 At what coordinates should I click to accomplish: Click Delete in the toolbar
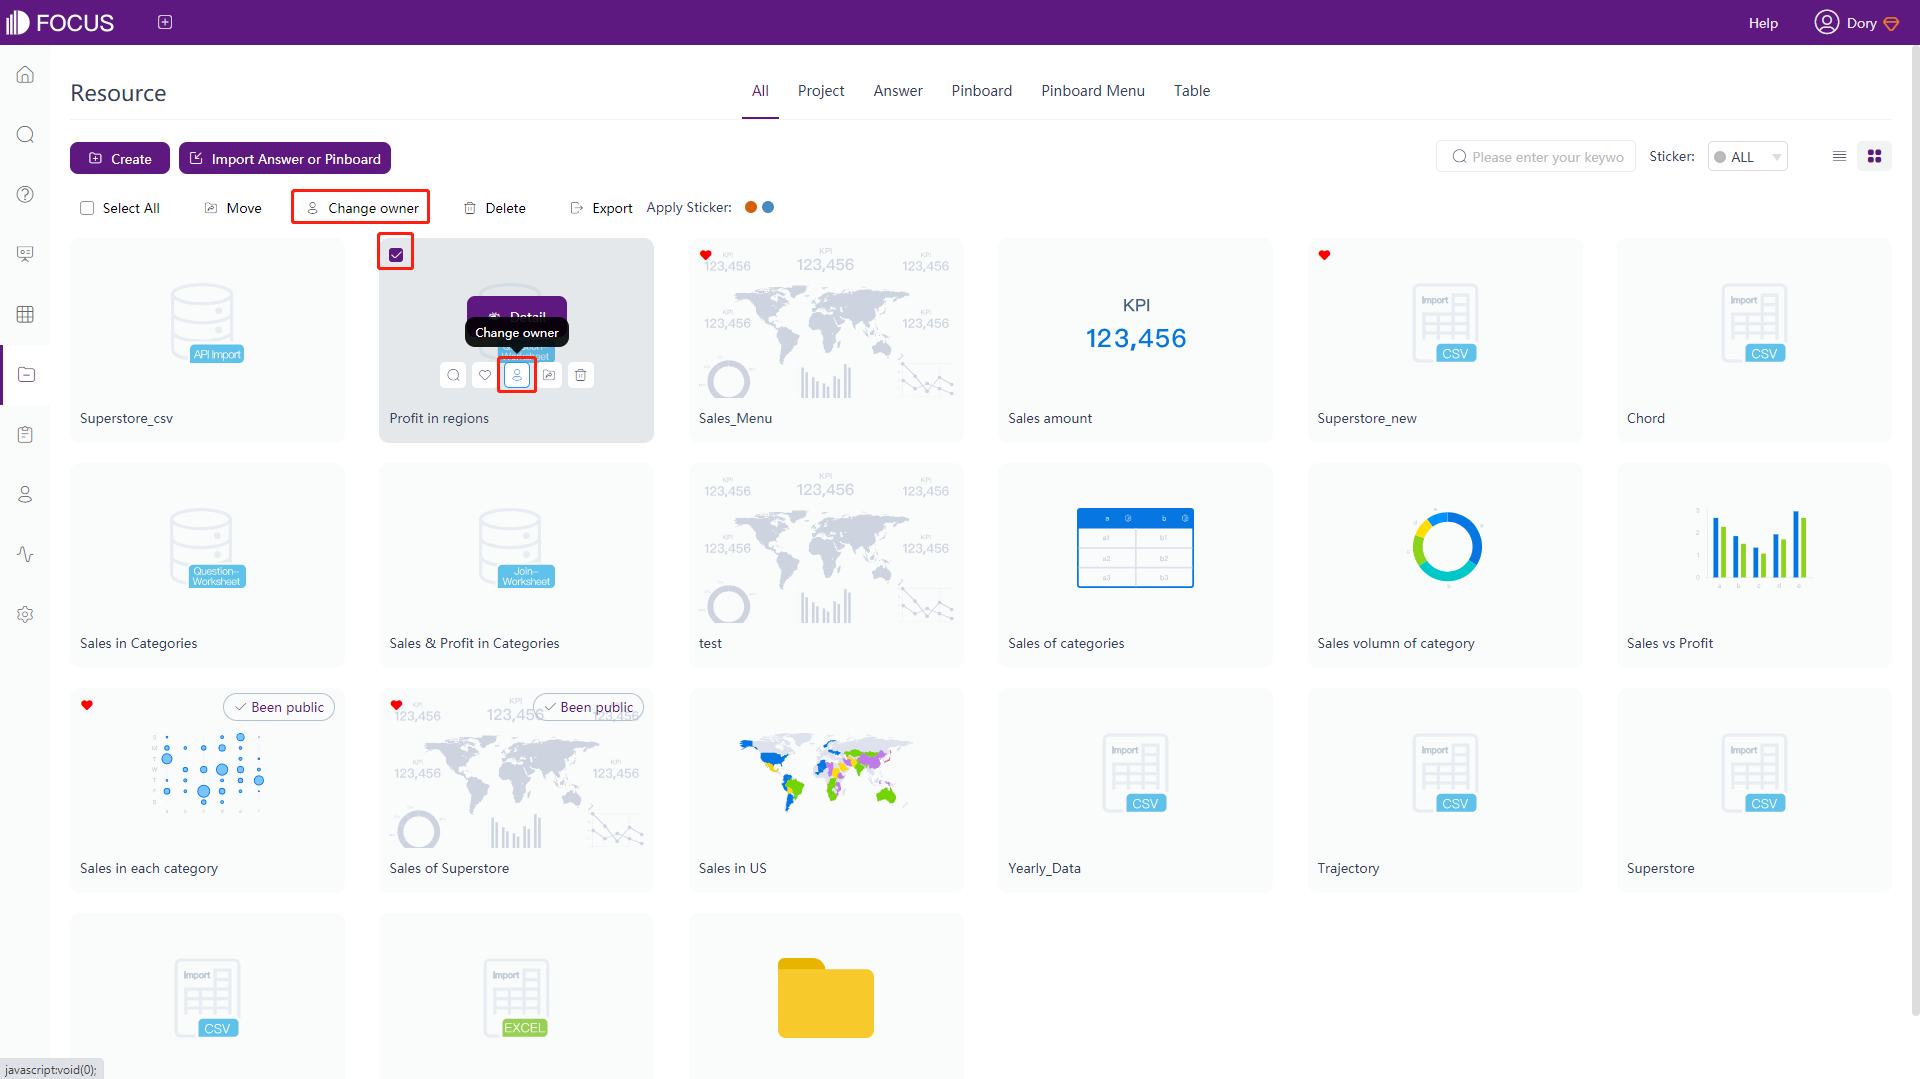(495, 208)
